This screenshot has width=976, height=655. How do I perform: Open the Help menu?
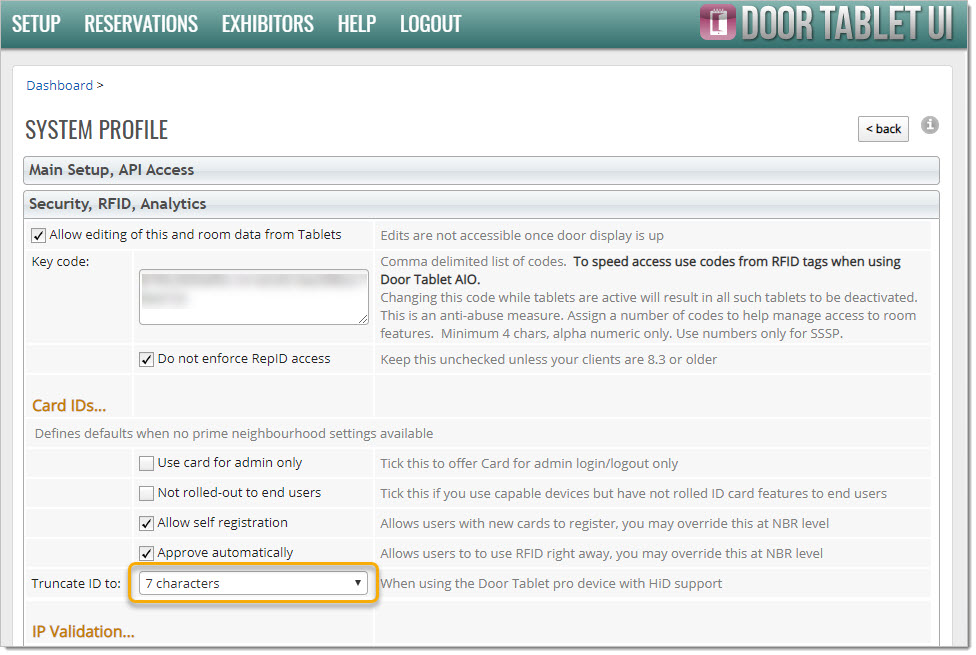[357, 24]
